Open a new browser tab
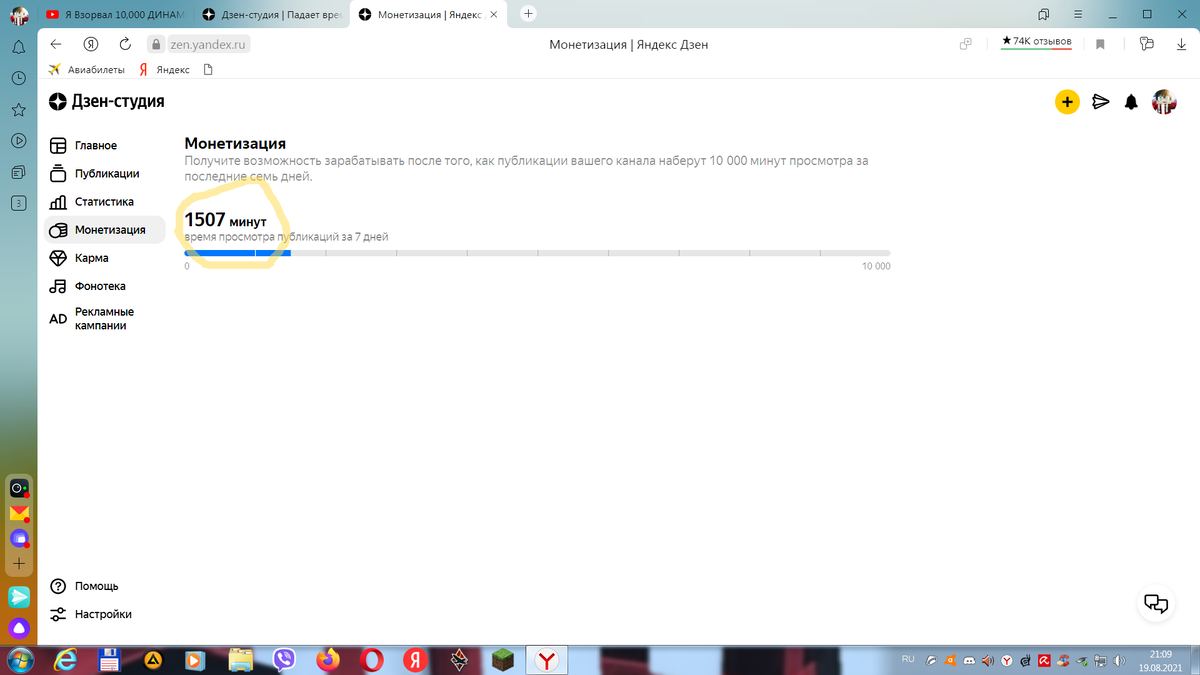This screenshot has height=675, width=1200. coord(529,14)
